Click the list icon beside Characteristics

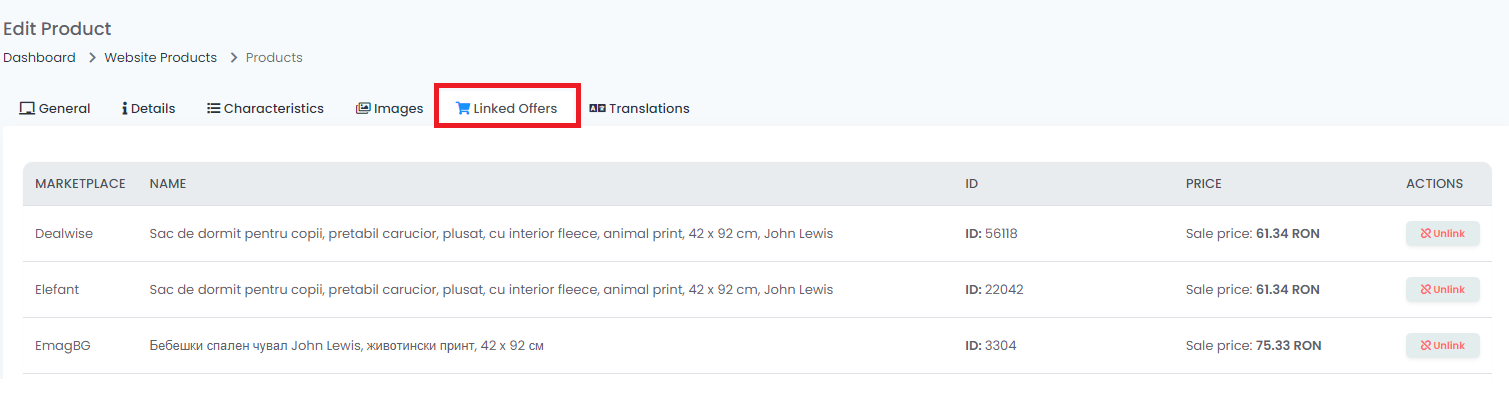click(x=213, y=108)
